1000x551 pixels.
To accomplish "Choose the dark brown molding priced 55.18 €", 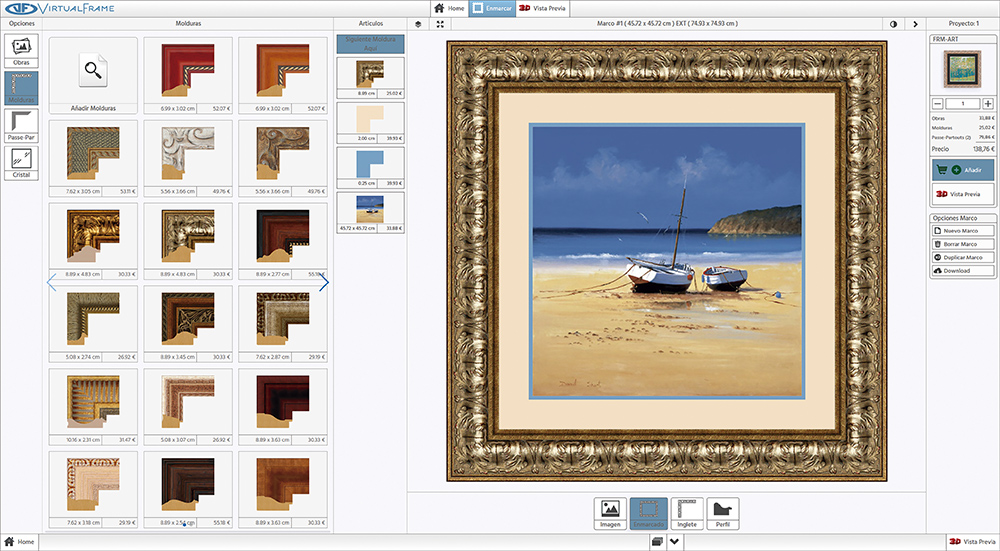I will 188,490.
